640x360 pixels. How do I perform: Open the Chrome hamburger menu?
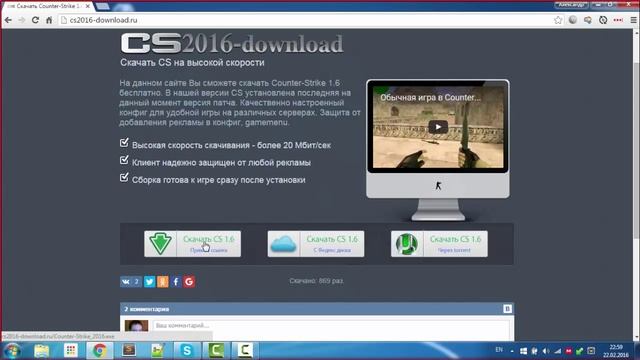[633, 20]
